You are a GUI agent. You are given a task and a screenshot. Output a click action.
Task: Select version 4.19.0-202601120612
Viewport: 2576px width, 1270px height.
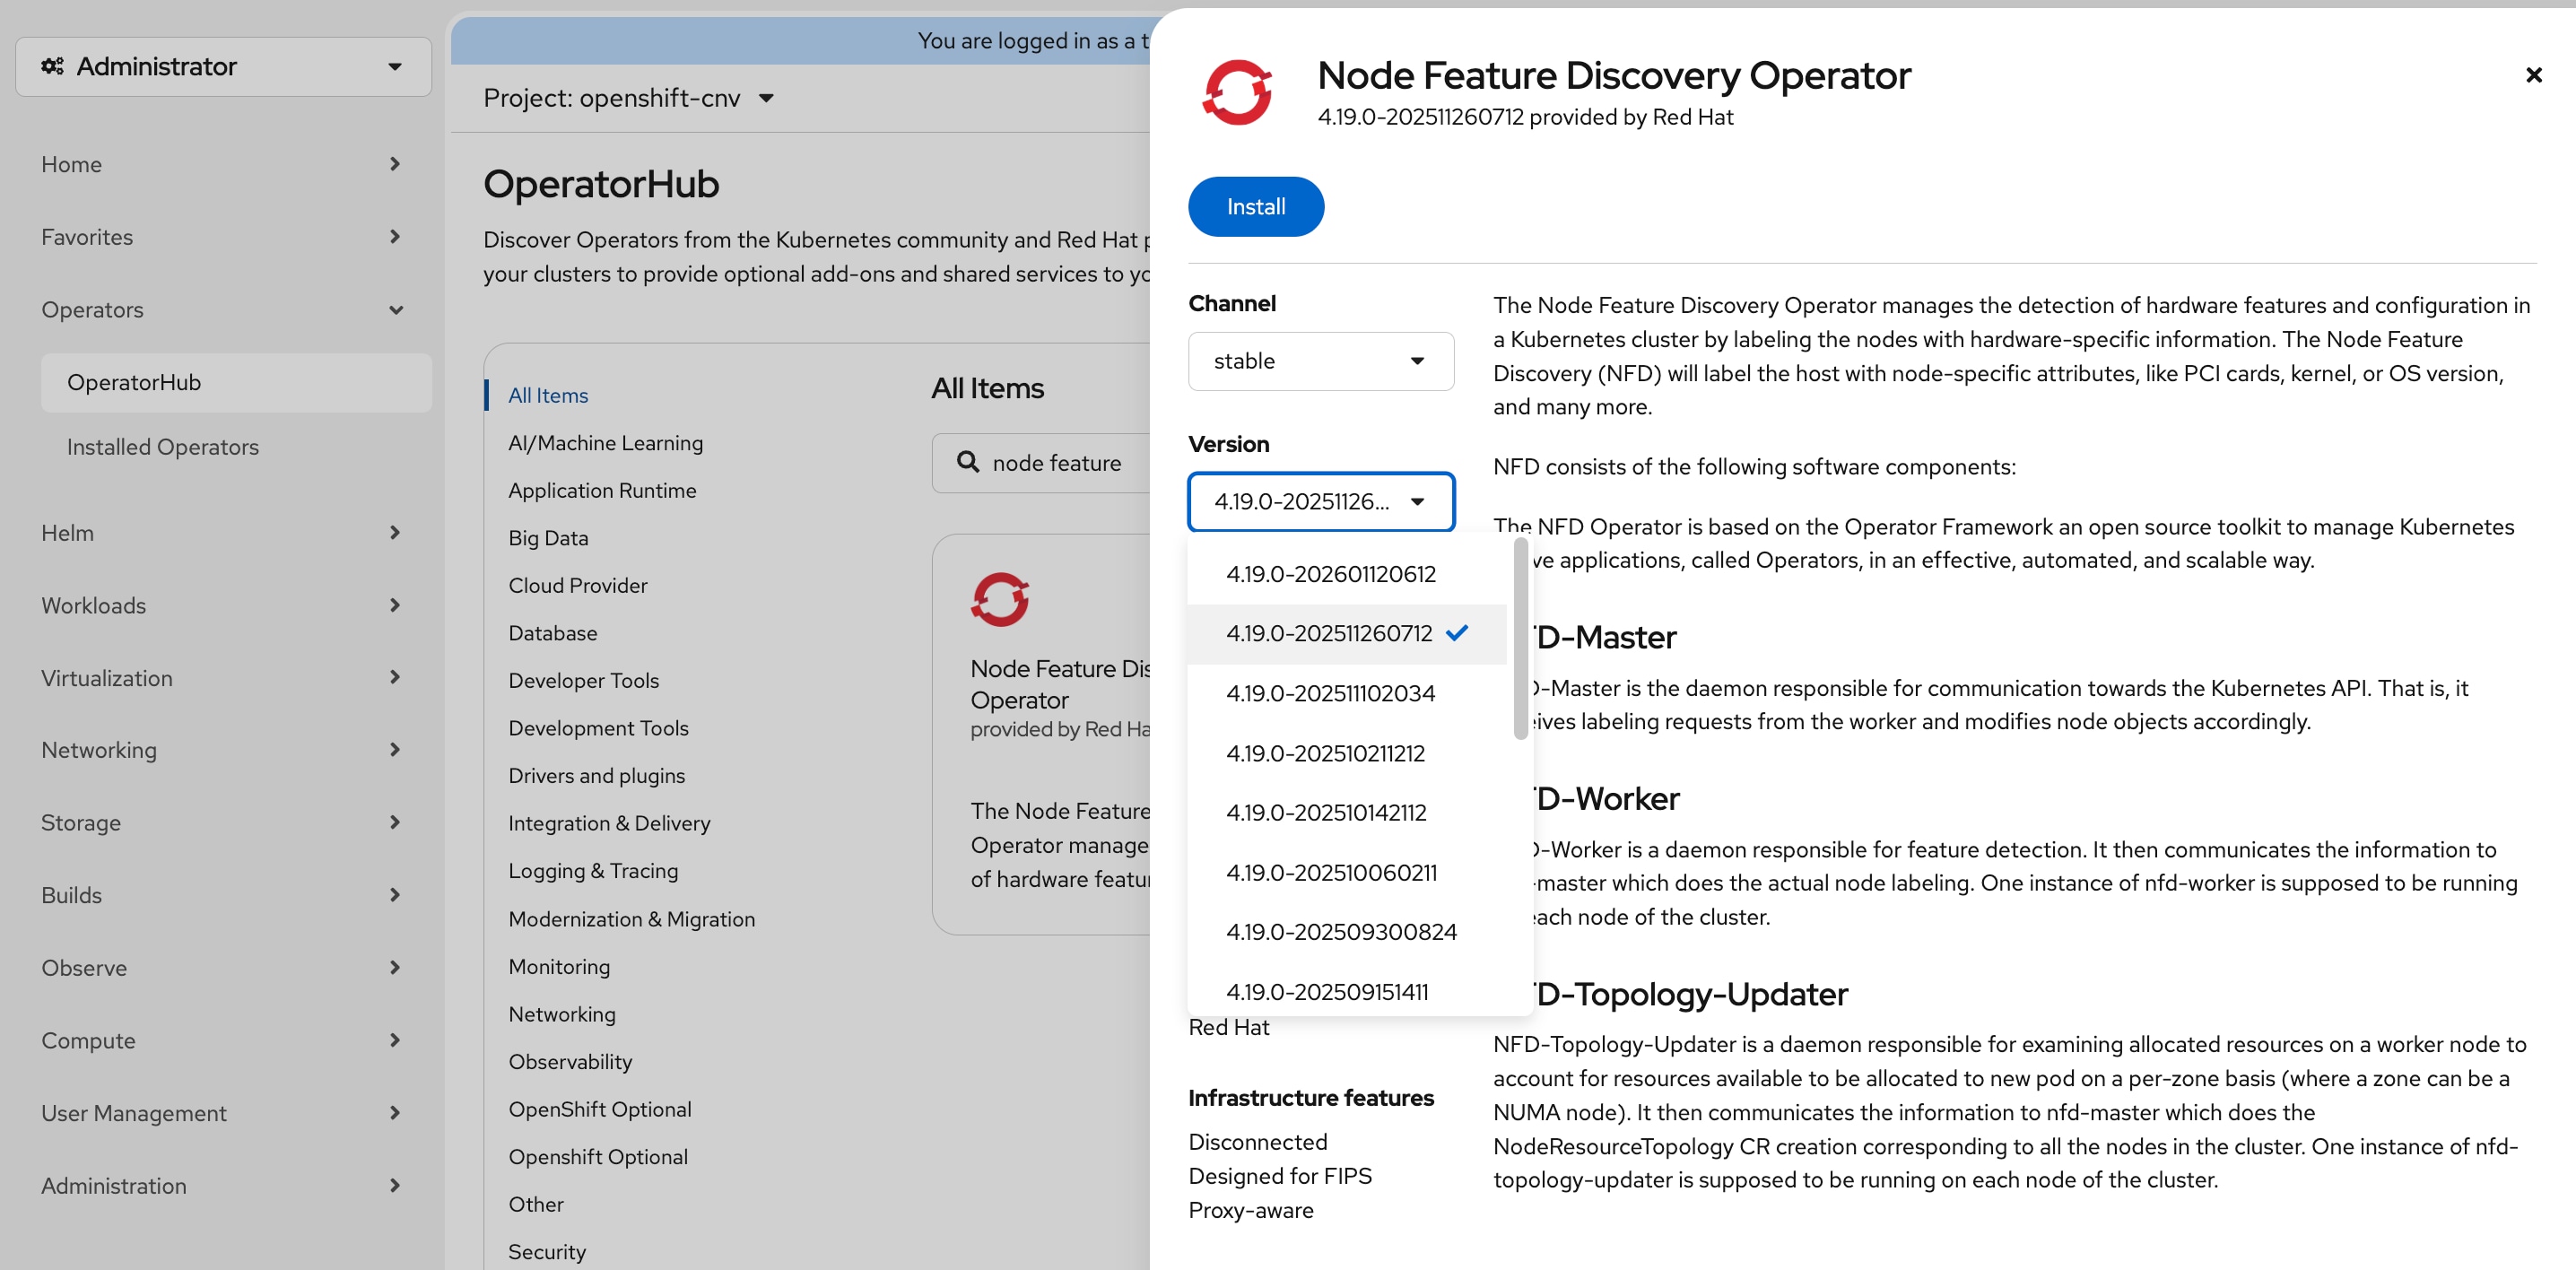pyautogui.click(x=1346, y=574)
